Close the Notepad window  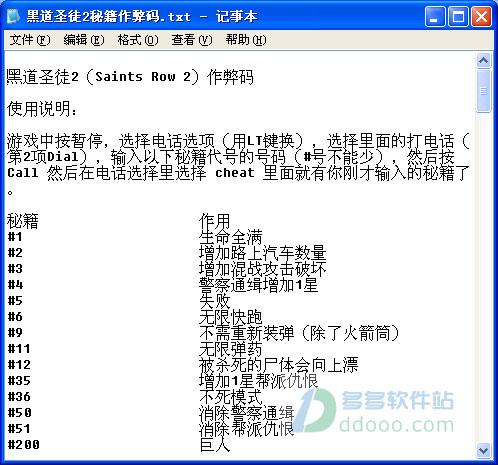pos(481,16)
